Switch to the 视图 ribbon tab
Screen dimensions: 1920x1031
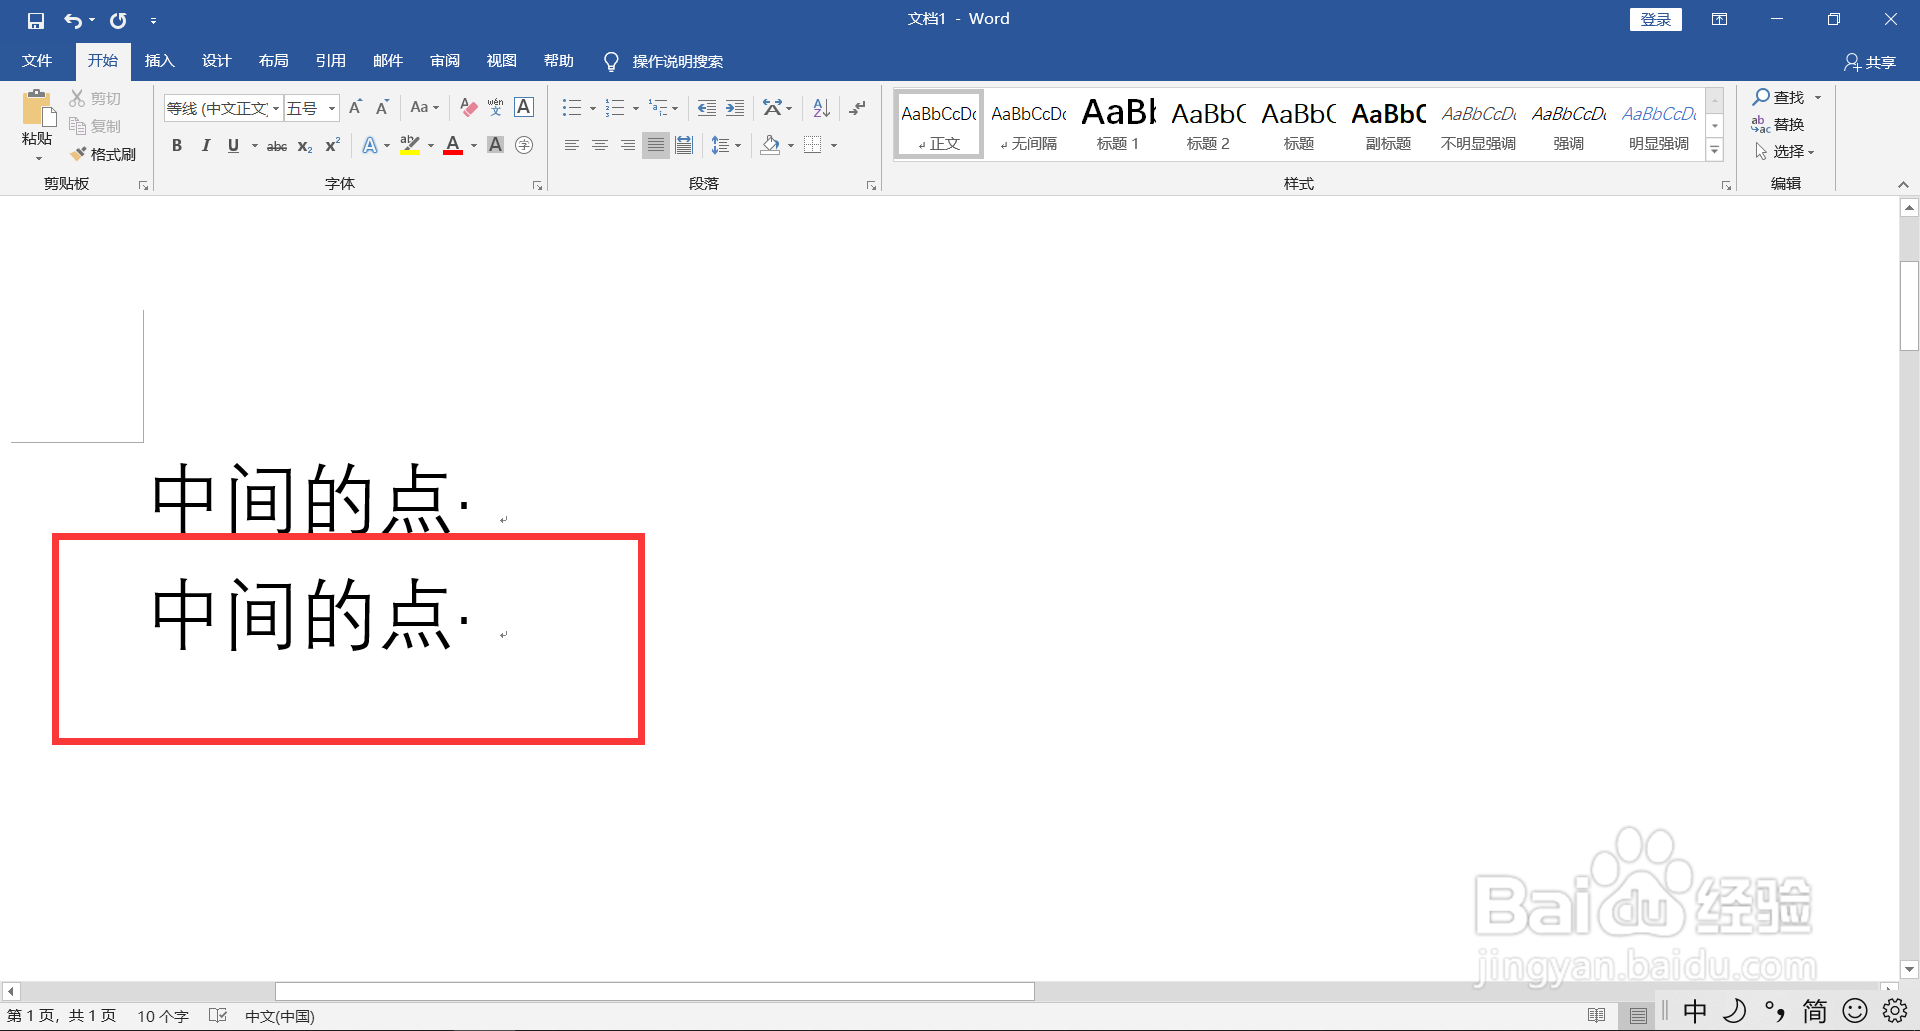(502, 61)
